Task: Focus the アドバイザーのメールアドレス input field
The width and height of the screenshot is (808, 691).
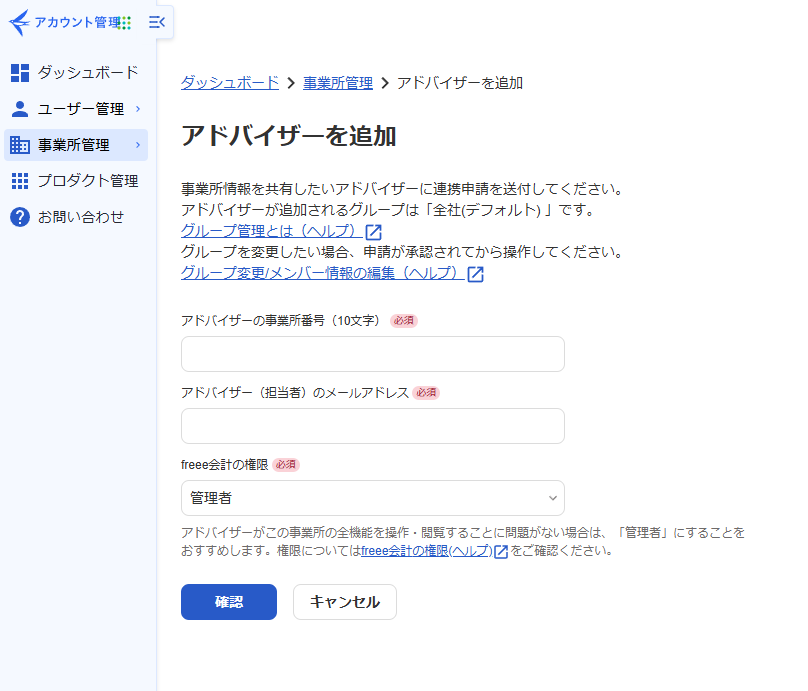Action: pyautogui.click(x=372, y=426)
